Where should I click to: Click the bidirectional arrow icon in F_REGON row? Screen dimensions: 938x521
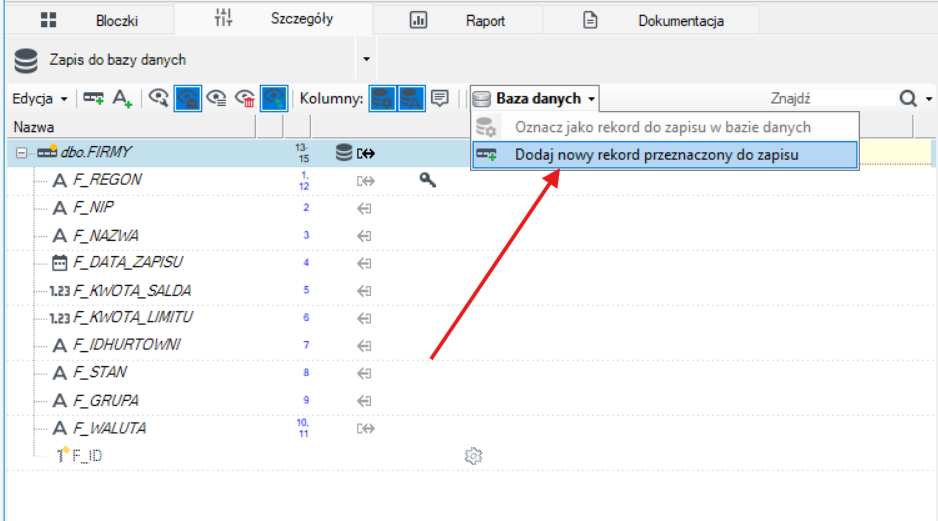366,181
